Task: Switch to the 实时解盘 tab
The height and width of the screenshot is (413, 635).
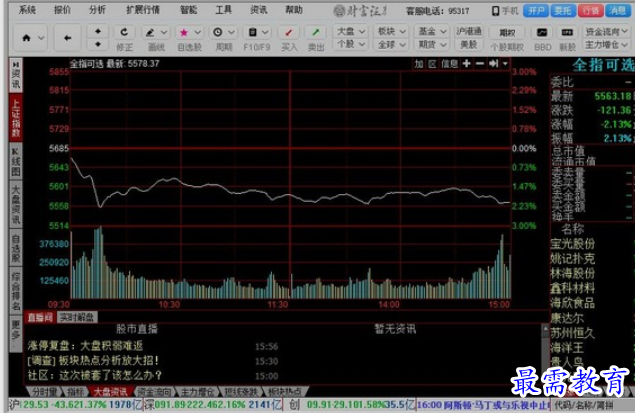Action: point(76,317)
